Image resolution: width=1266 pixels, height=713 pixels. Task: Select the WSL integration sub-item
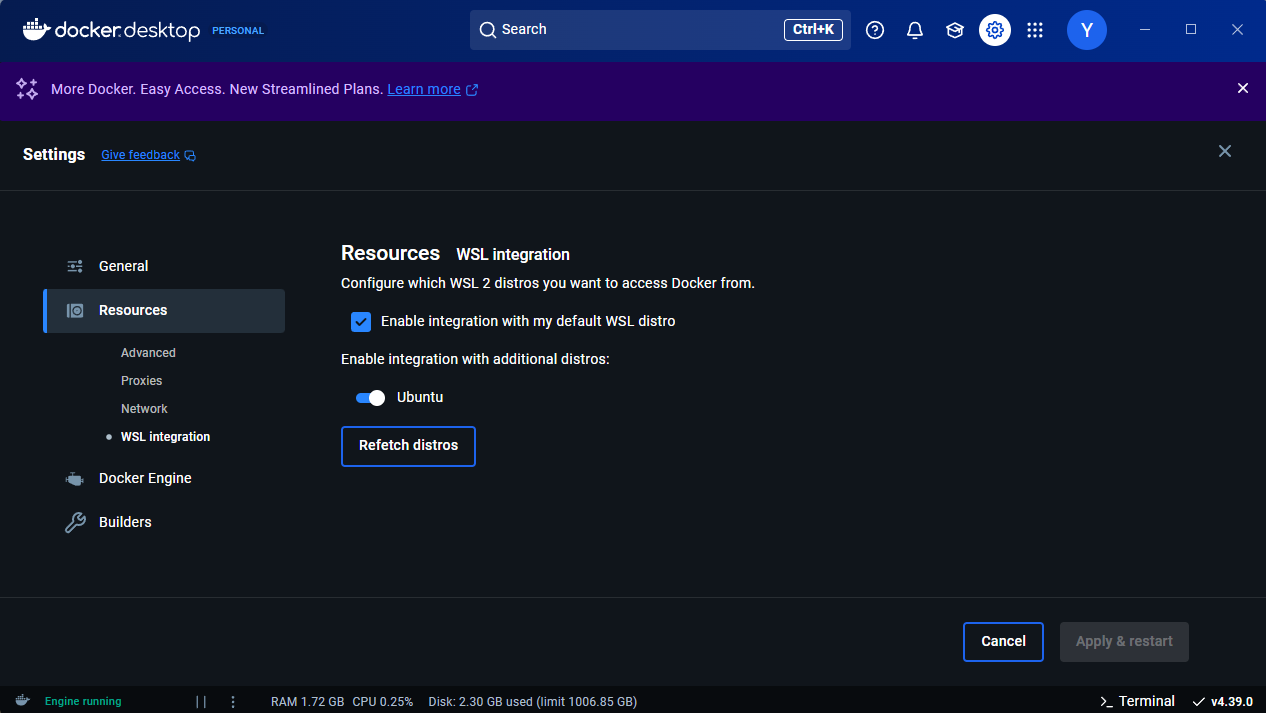click(x=165, y=437)
